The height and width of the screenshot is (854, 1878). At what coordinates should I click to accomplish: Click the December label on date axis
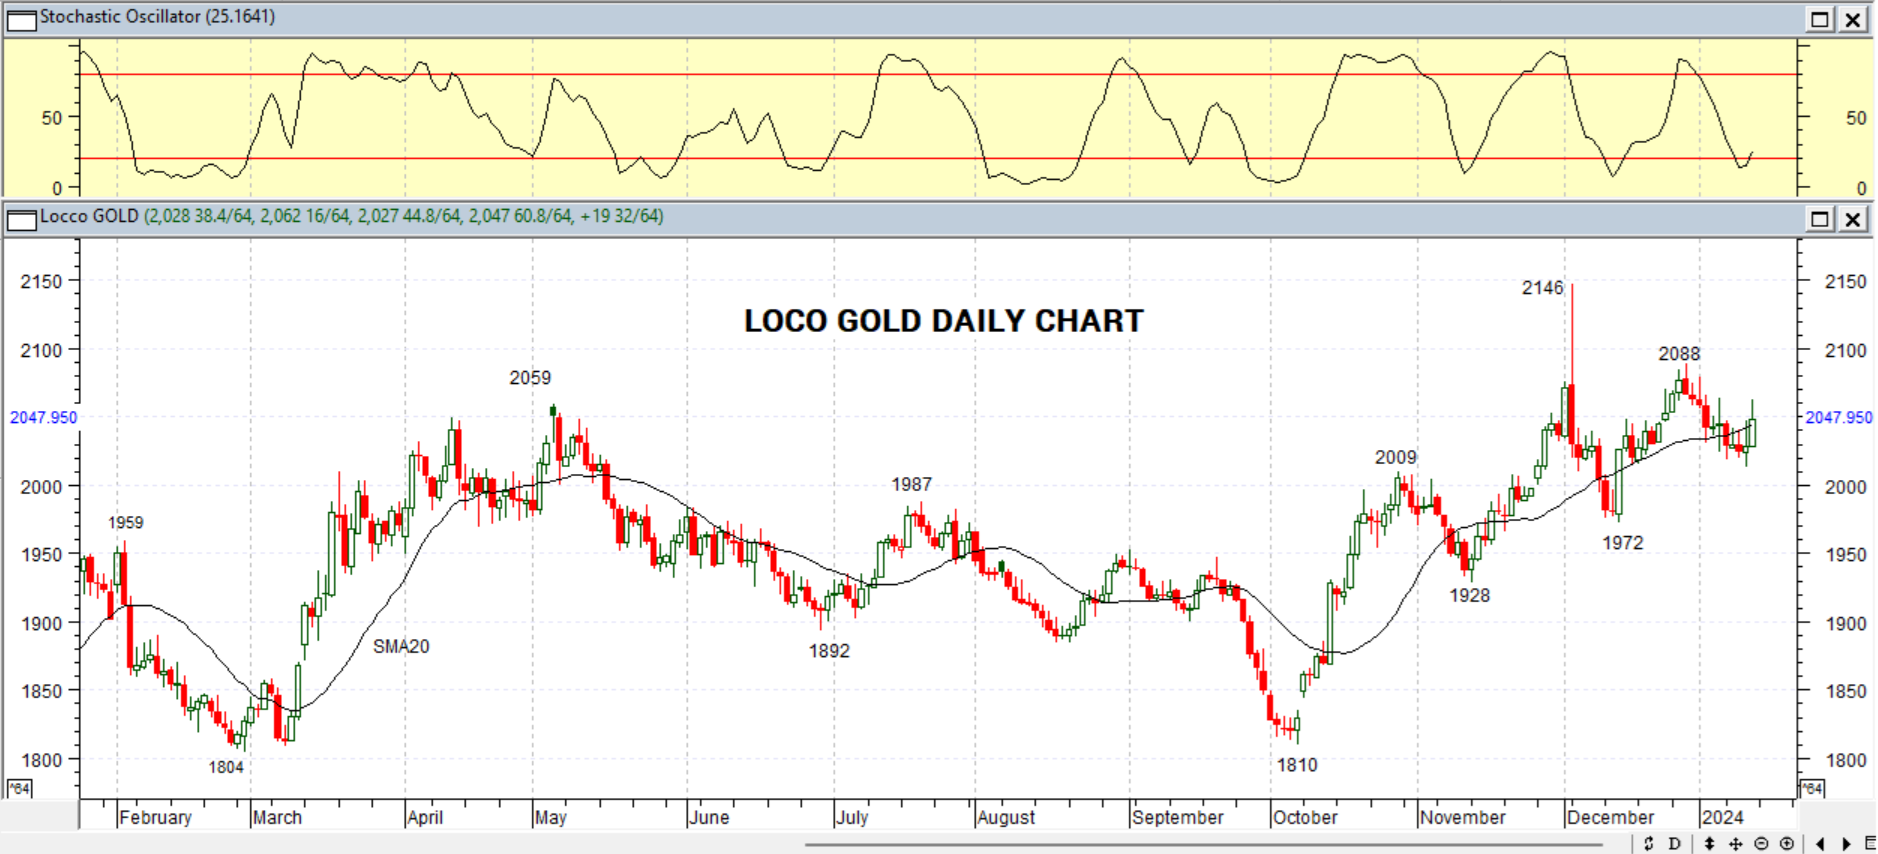click(1610, 818)
